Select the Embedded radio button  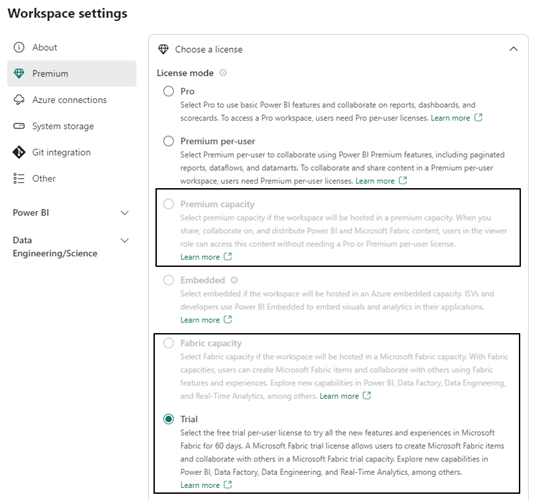coord(169,280)
